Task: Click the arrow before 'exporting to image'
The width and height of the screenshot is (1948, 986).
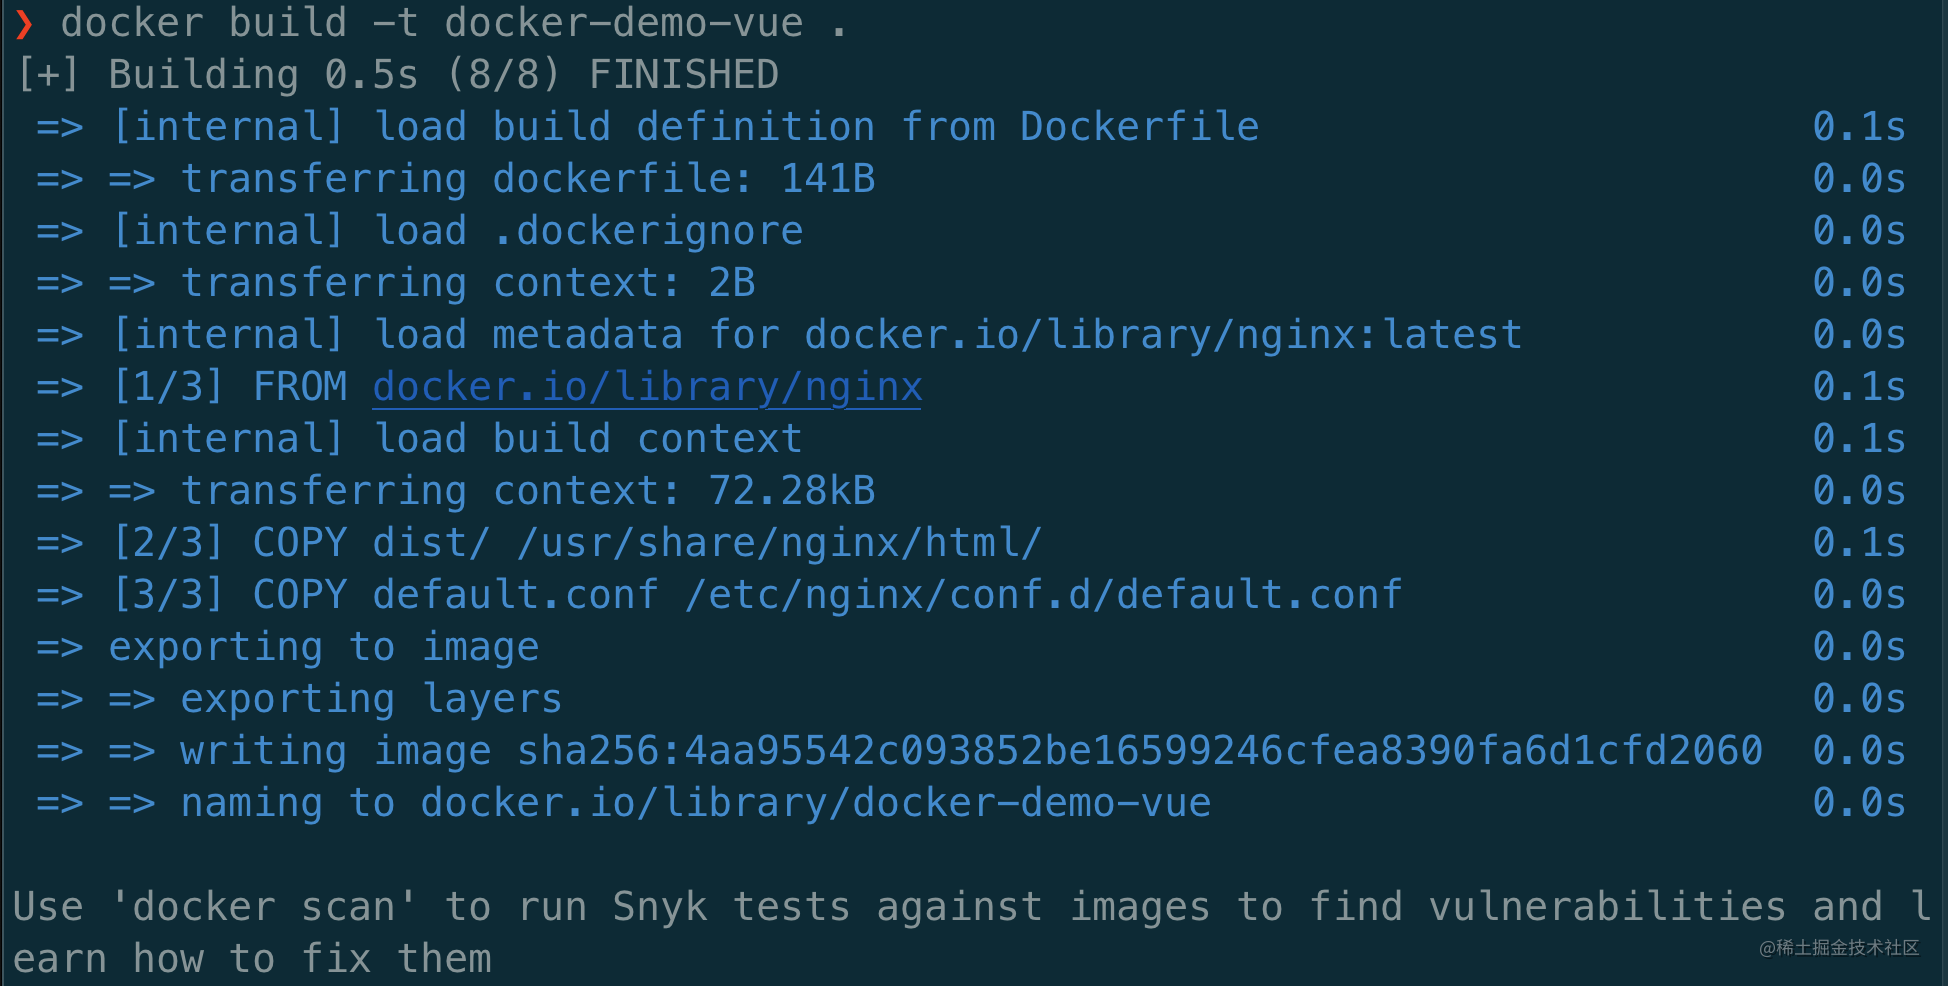Action: click(x=60, y=648)
